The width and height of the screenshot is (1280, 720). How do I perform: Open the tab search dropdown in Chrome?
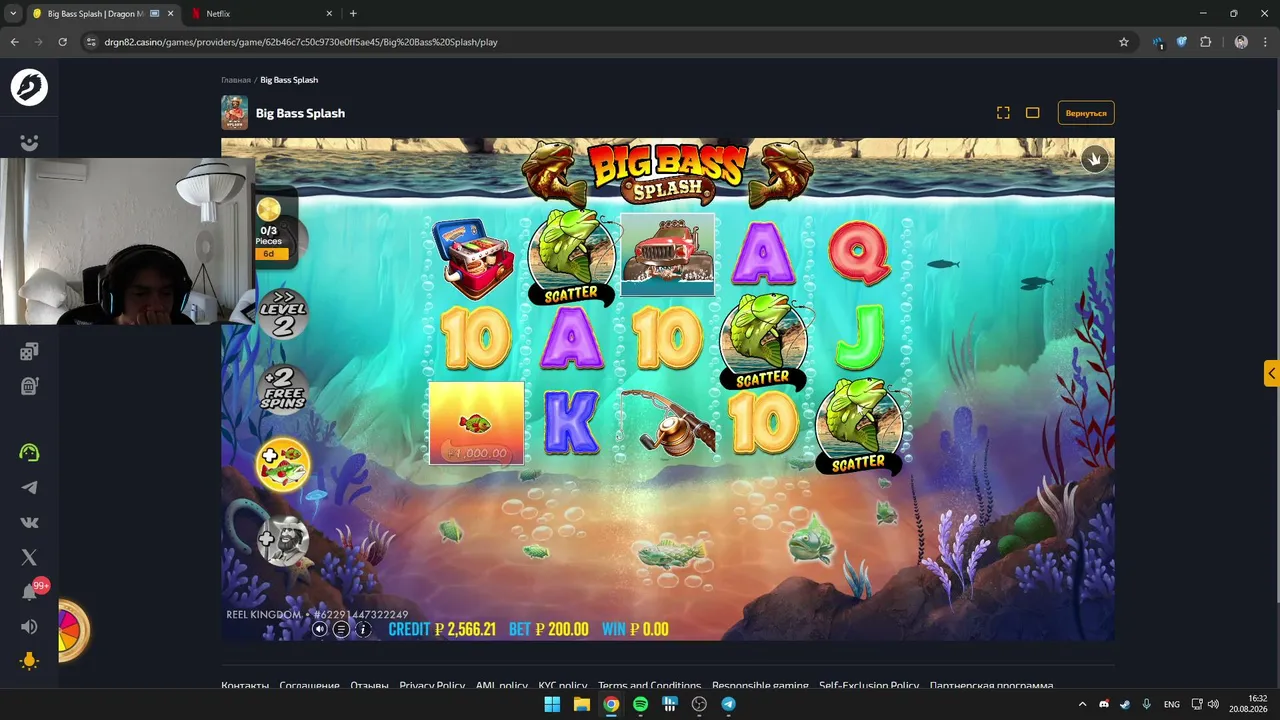pos(13,14)
